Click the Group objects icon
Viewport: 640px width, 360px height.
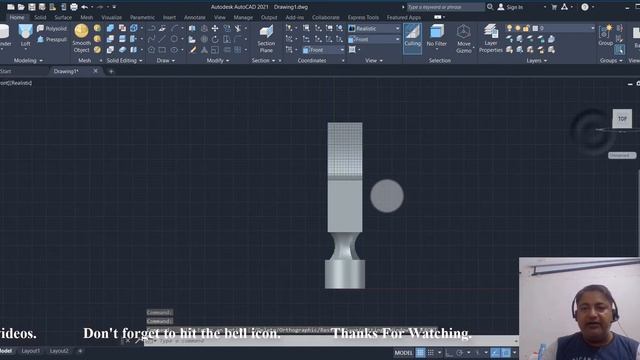(x=605, y=35)
